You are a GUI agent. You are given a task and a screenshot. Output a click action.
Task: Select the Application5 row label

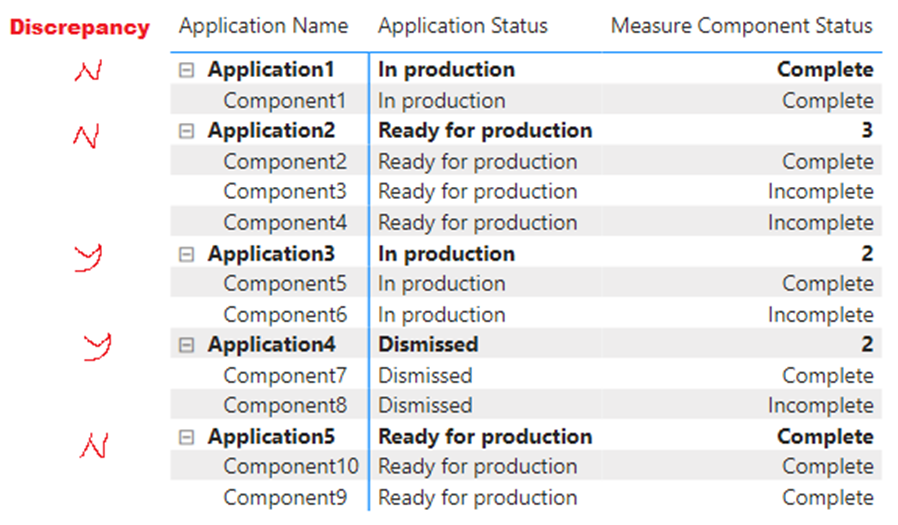click(271, 437)
